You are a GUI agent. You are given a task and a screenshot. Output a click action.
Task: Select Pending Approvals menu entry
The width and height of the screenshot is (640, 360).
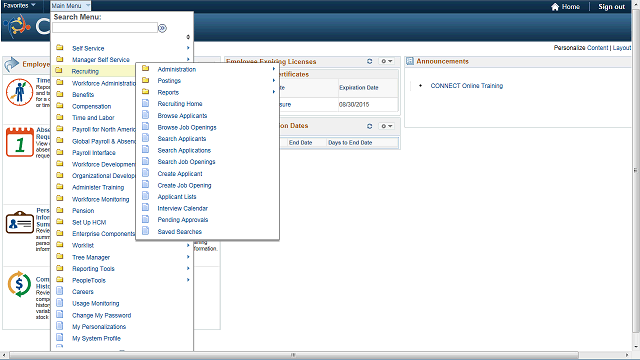pyautogui.click(x=182, y=220)
